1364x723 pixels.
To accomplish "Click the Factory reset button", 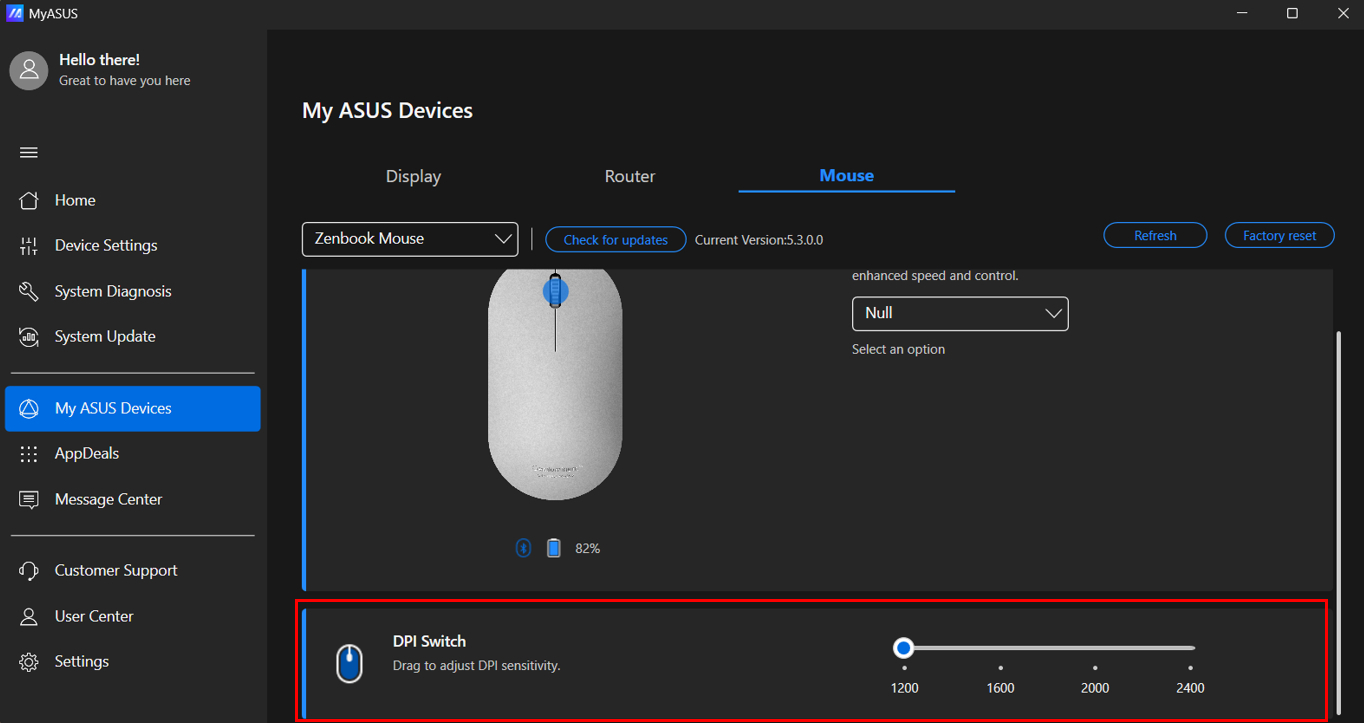I will (x=1279, y=235).
